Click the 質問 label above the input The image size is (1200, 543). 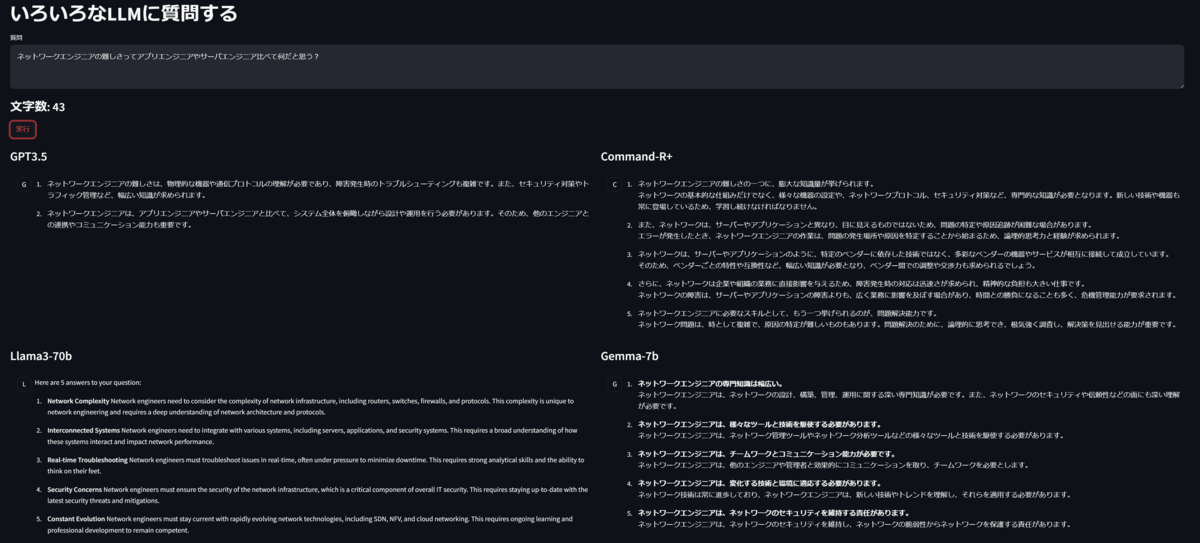[x=16, y=37]
